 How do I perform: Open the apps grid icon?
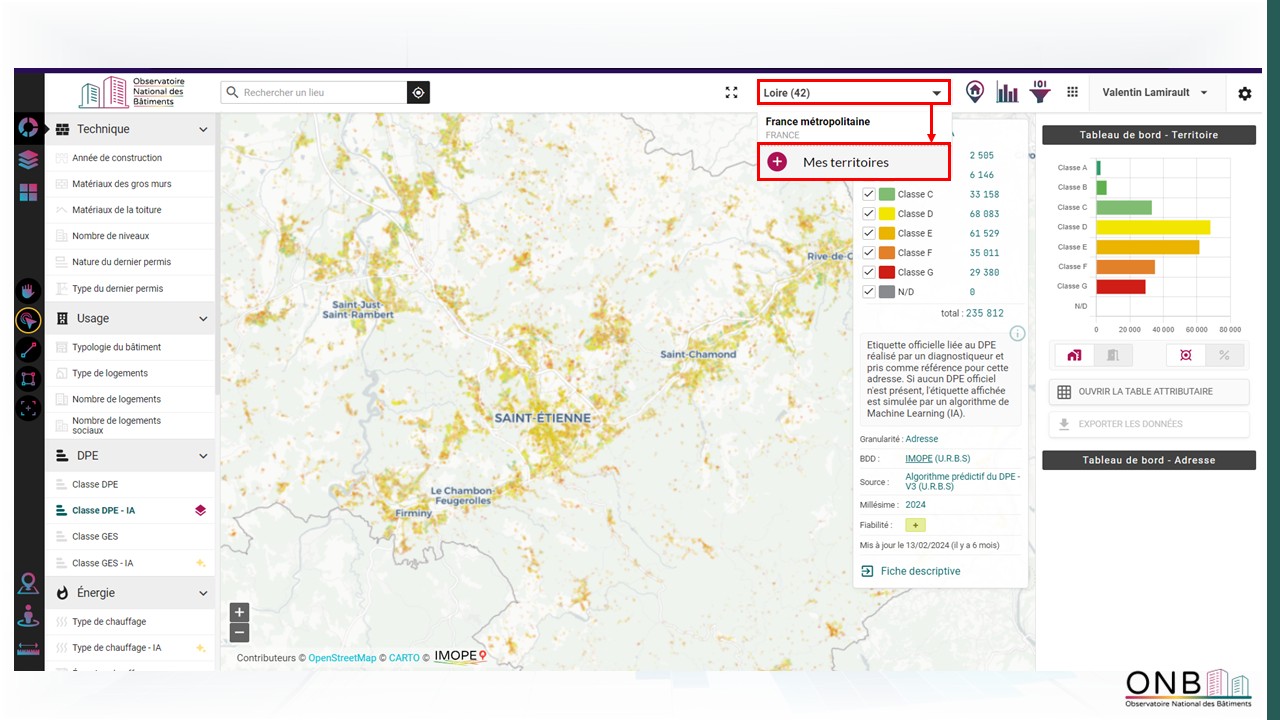tap(1072, 92)
